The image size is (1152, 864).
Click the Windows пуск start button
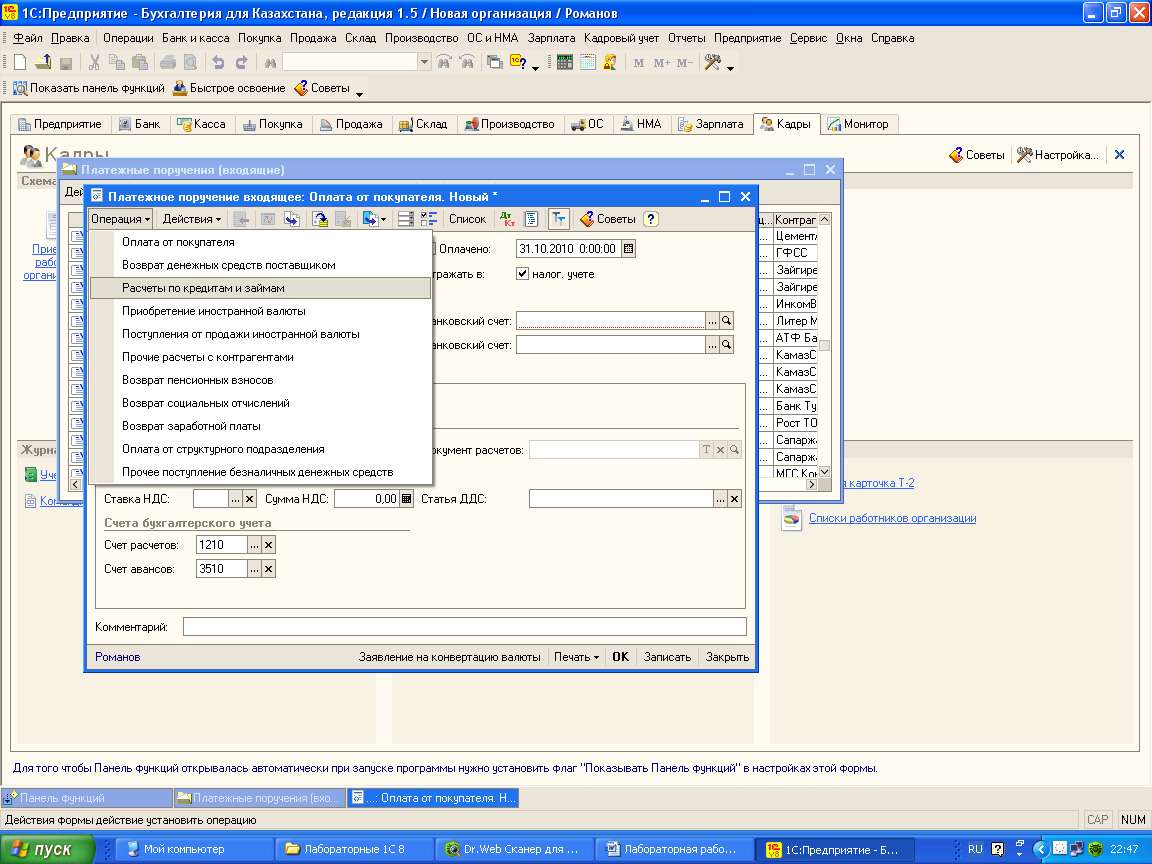48,849
